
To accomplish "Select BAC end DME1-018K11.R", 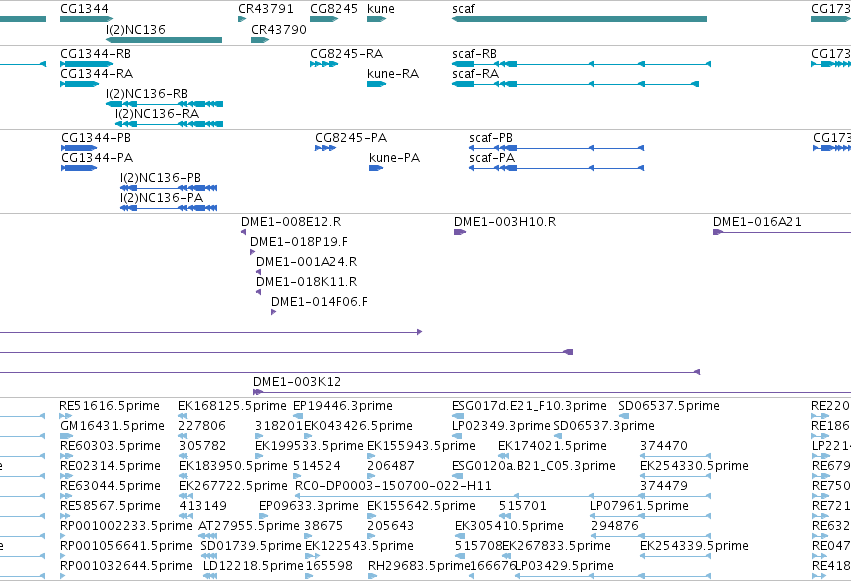I will (258, 292).
